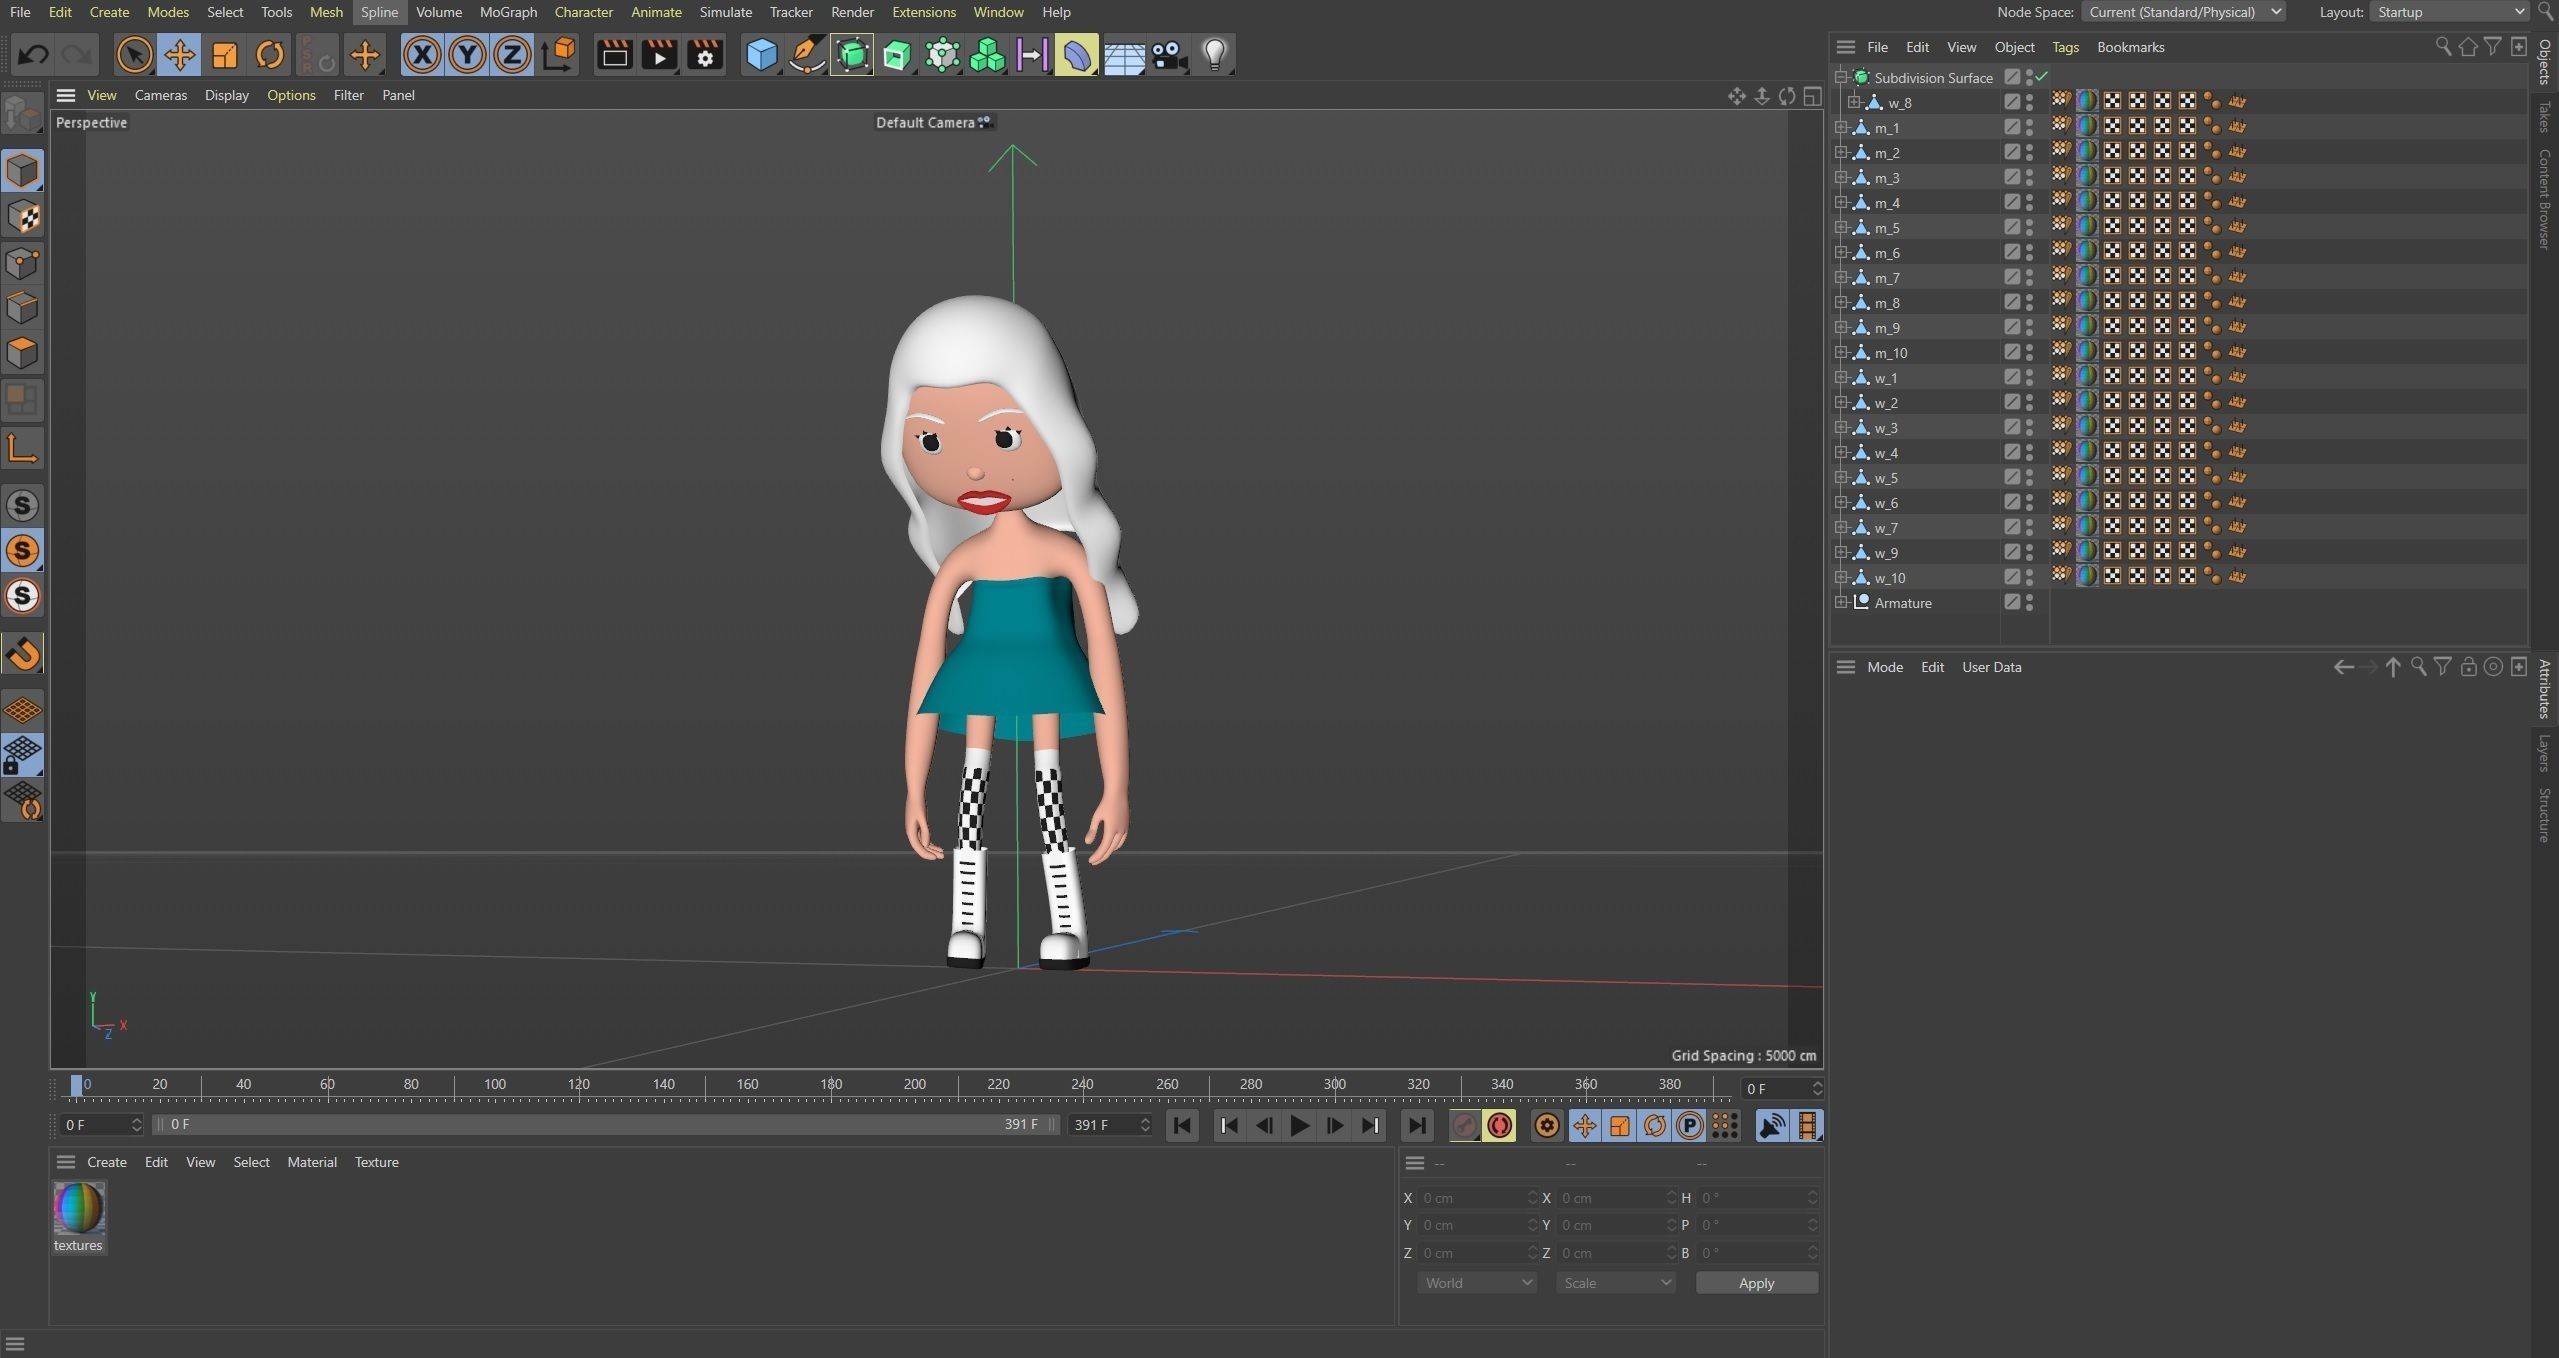Open viewport Cameras menu

tap(161, 95)
